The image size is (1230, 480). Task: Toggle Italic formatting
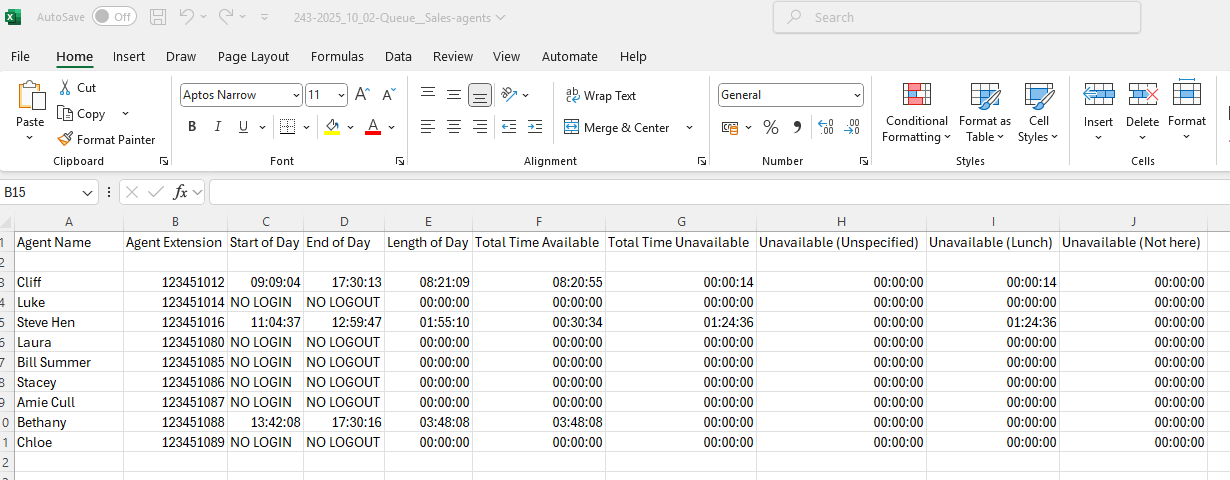218,127
